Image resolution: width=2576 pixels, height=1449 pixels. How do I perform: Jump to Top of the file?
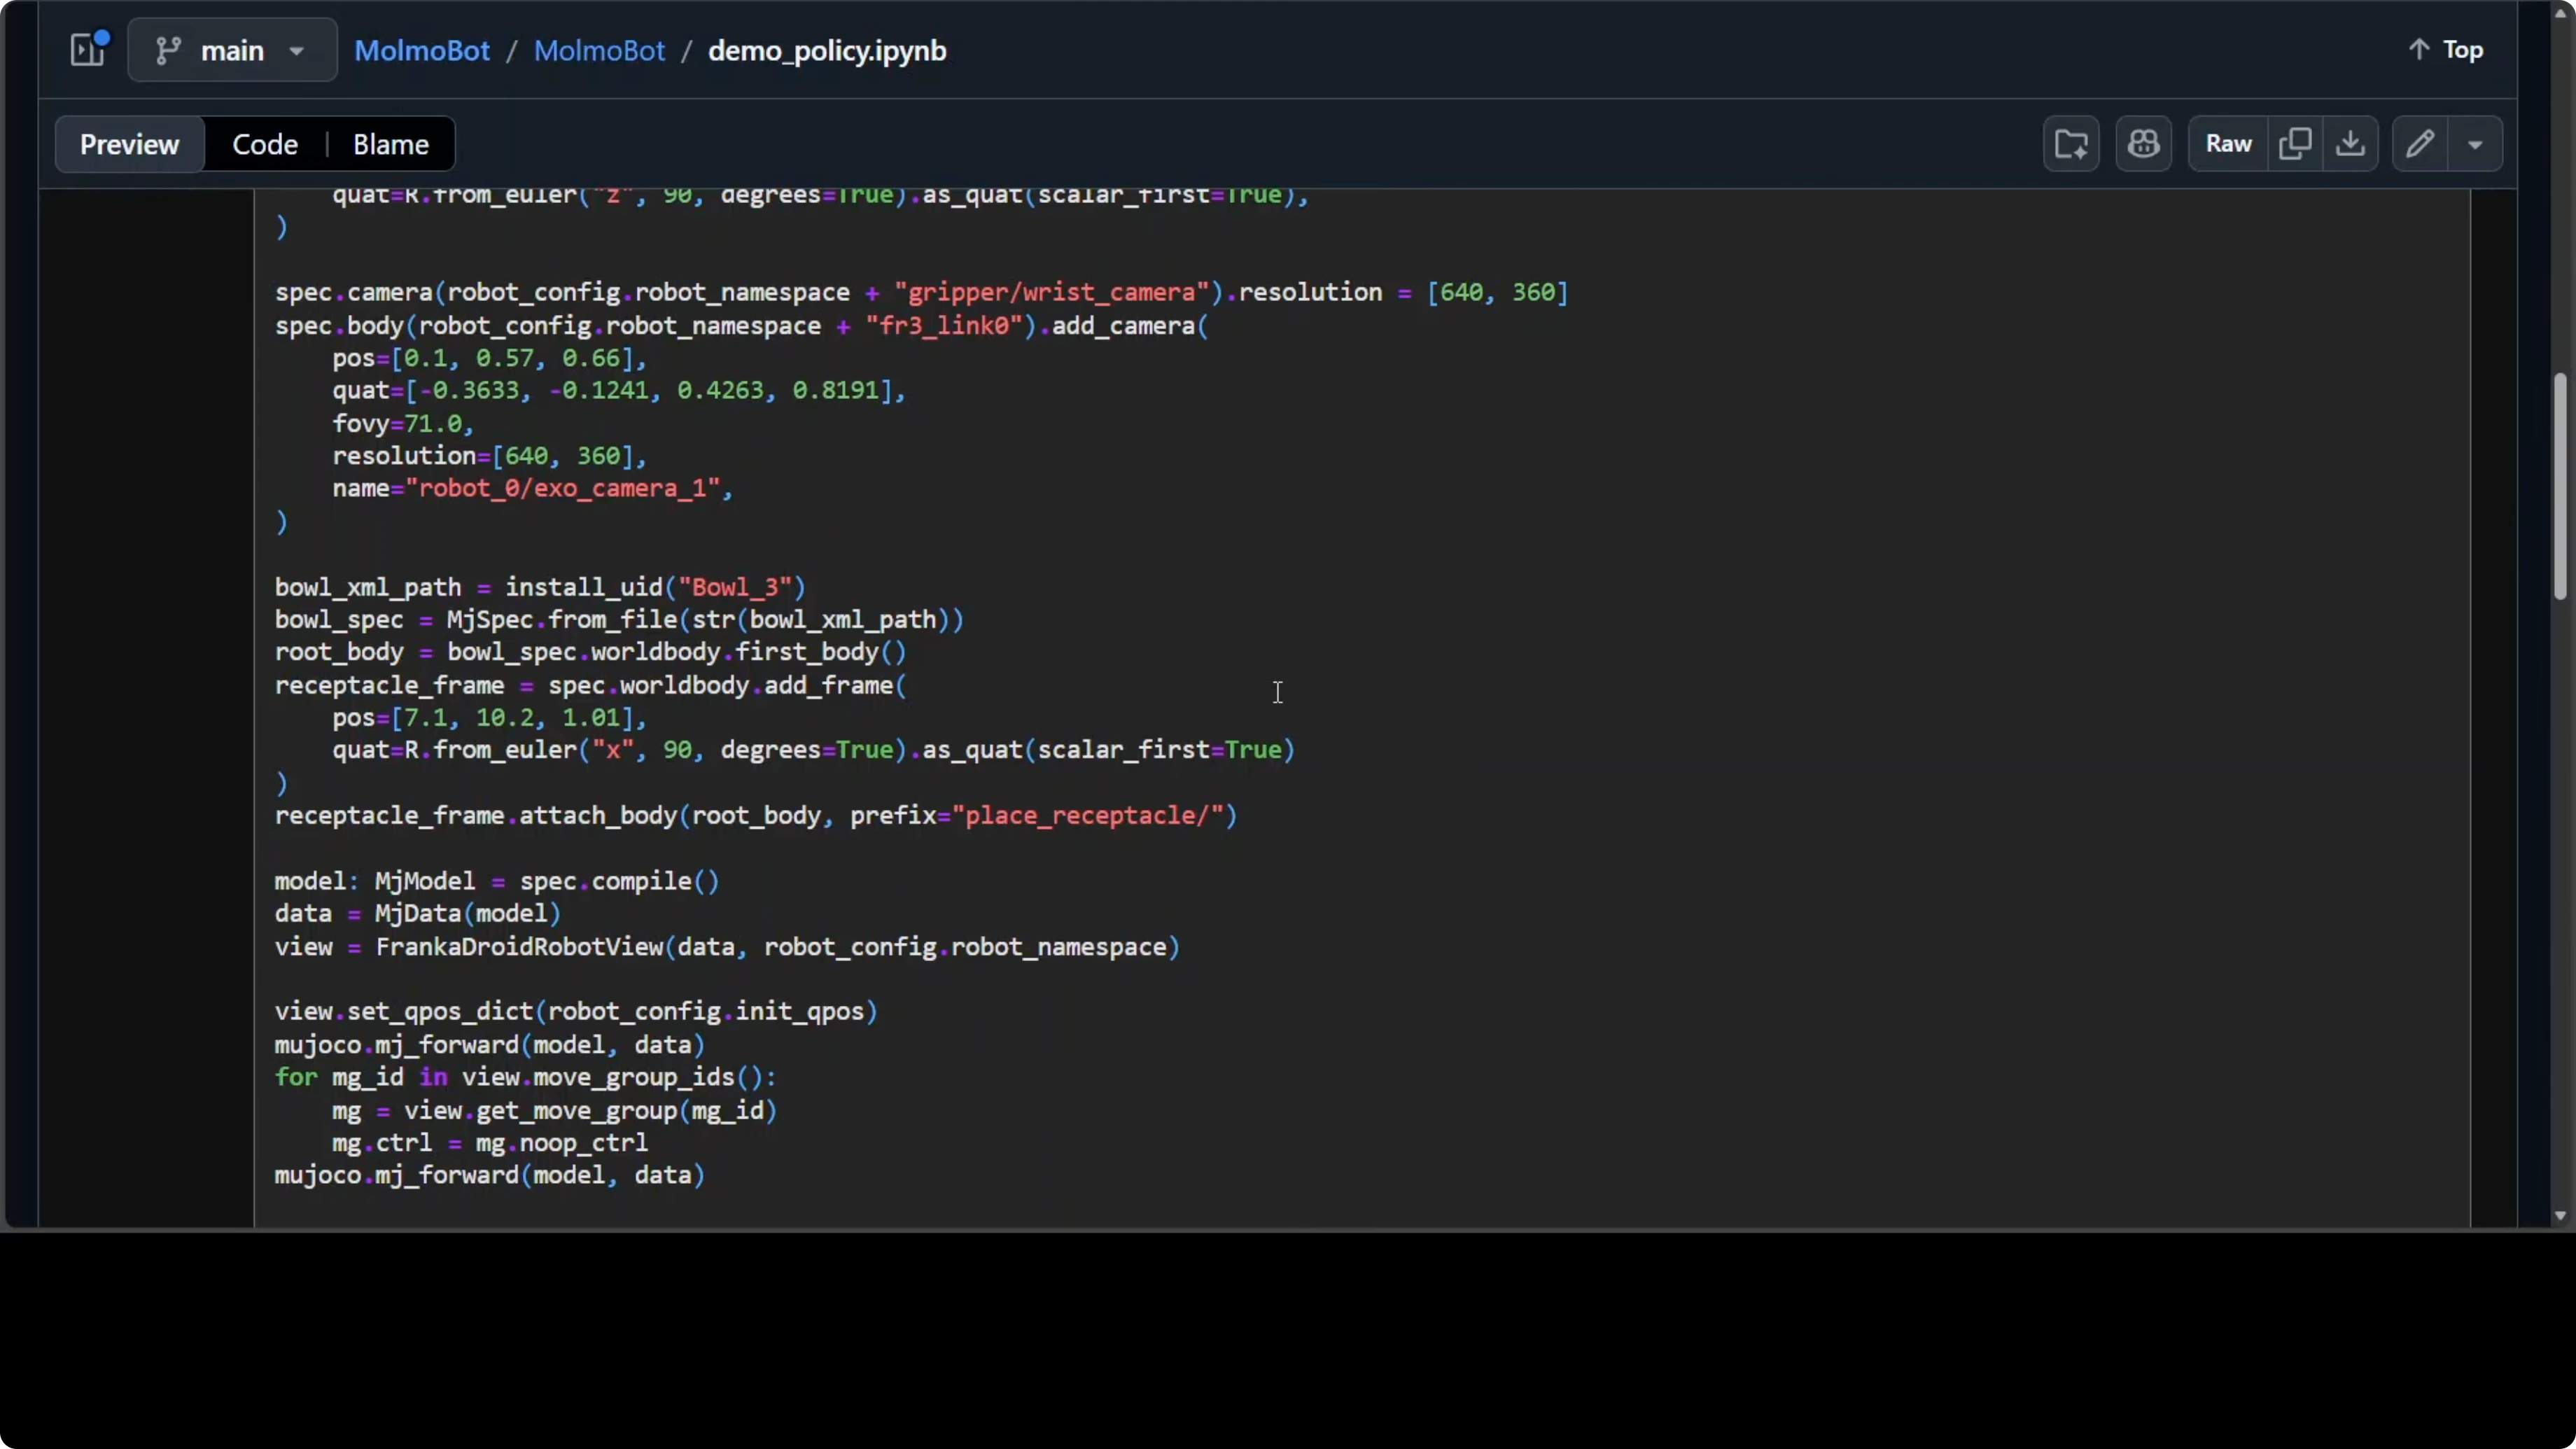pyautogui.click(x=2446, y=50)
